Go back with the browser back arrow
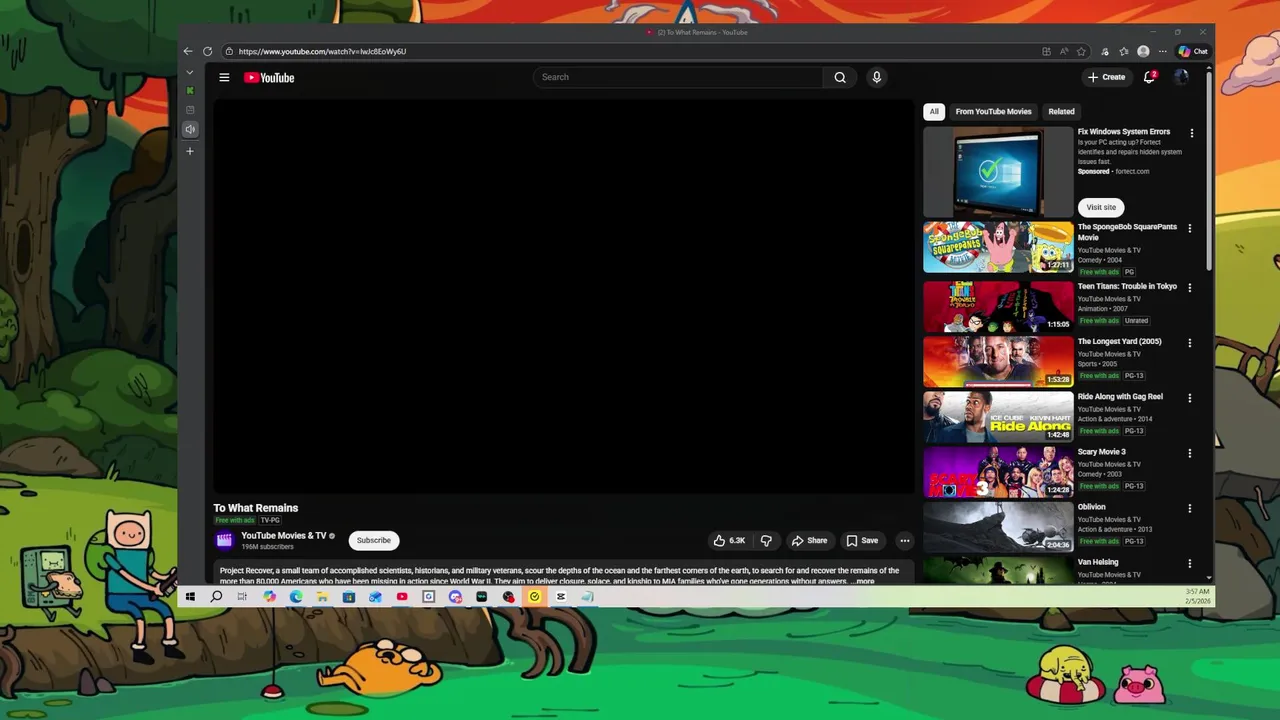 [x=188, y=51]
